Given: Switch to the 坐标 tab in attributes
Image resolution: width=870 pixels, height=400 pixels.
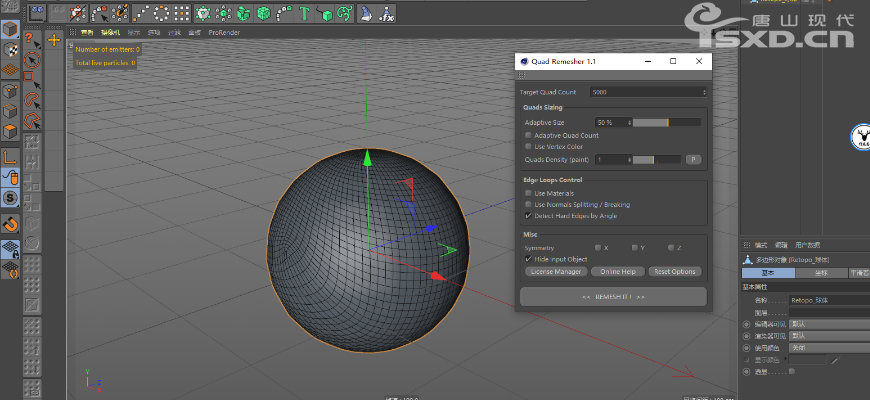Looking at the screenshot, I should click(821, 273).
